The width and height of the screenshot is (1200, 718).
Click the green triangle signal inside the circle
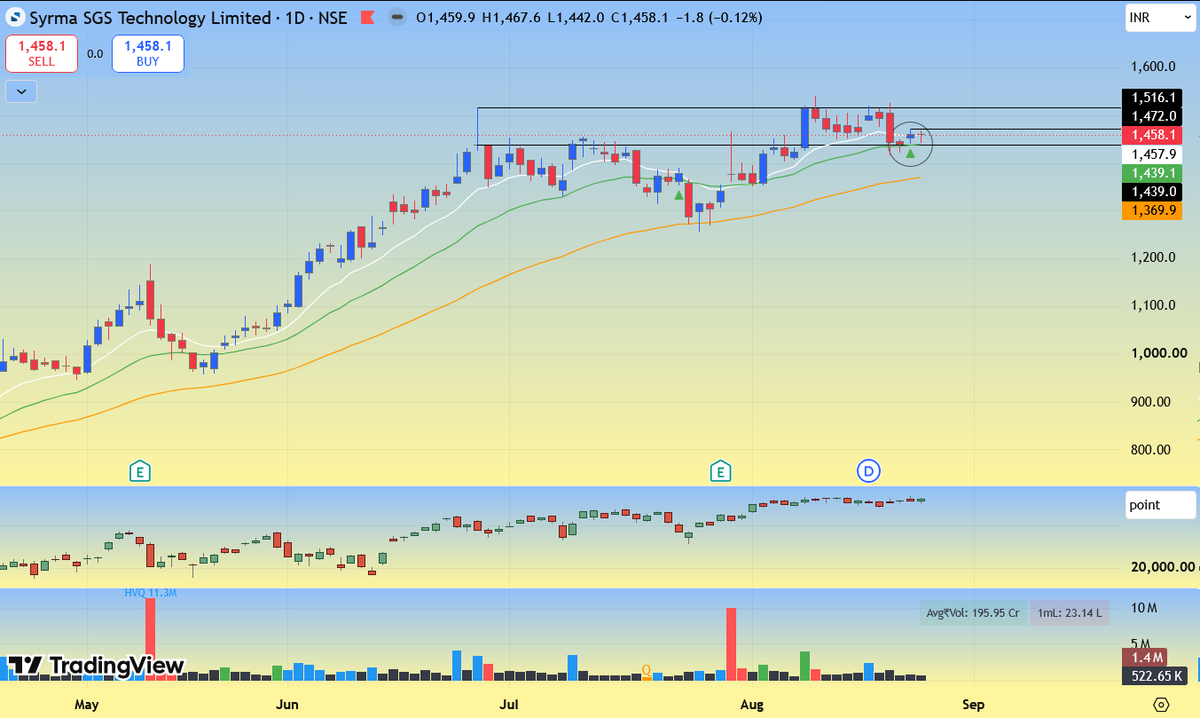(910, 153)
